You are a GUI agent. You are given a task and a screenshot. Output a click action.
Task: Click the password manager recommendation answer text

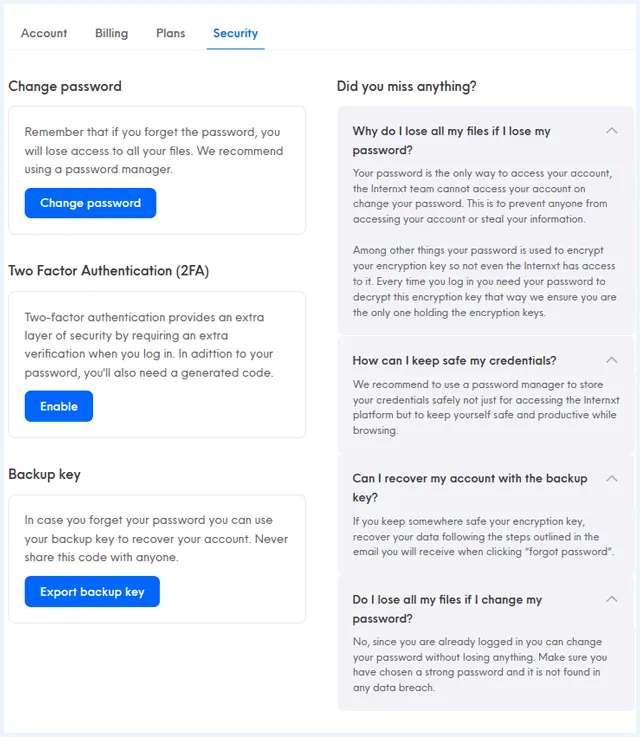pyautogui.click(x=486, y=407)
